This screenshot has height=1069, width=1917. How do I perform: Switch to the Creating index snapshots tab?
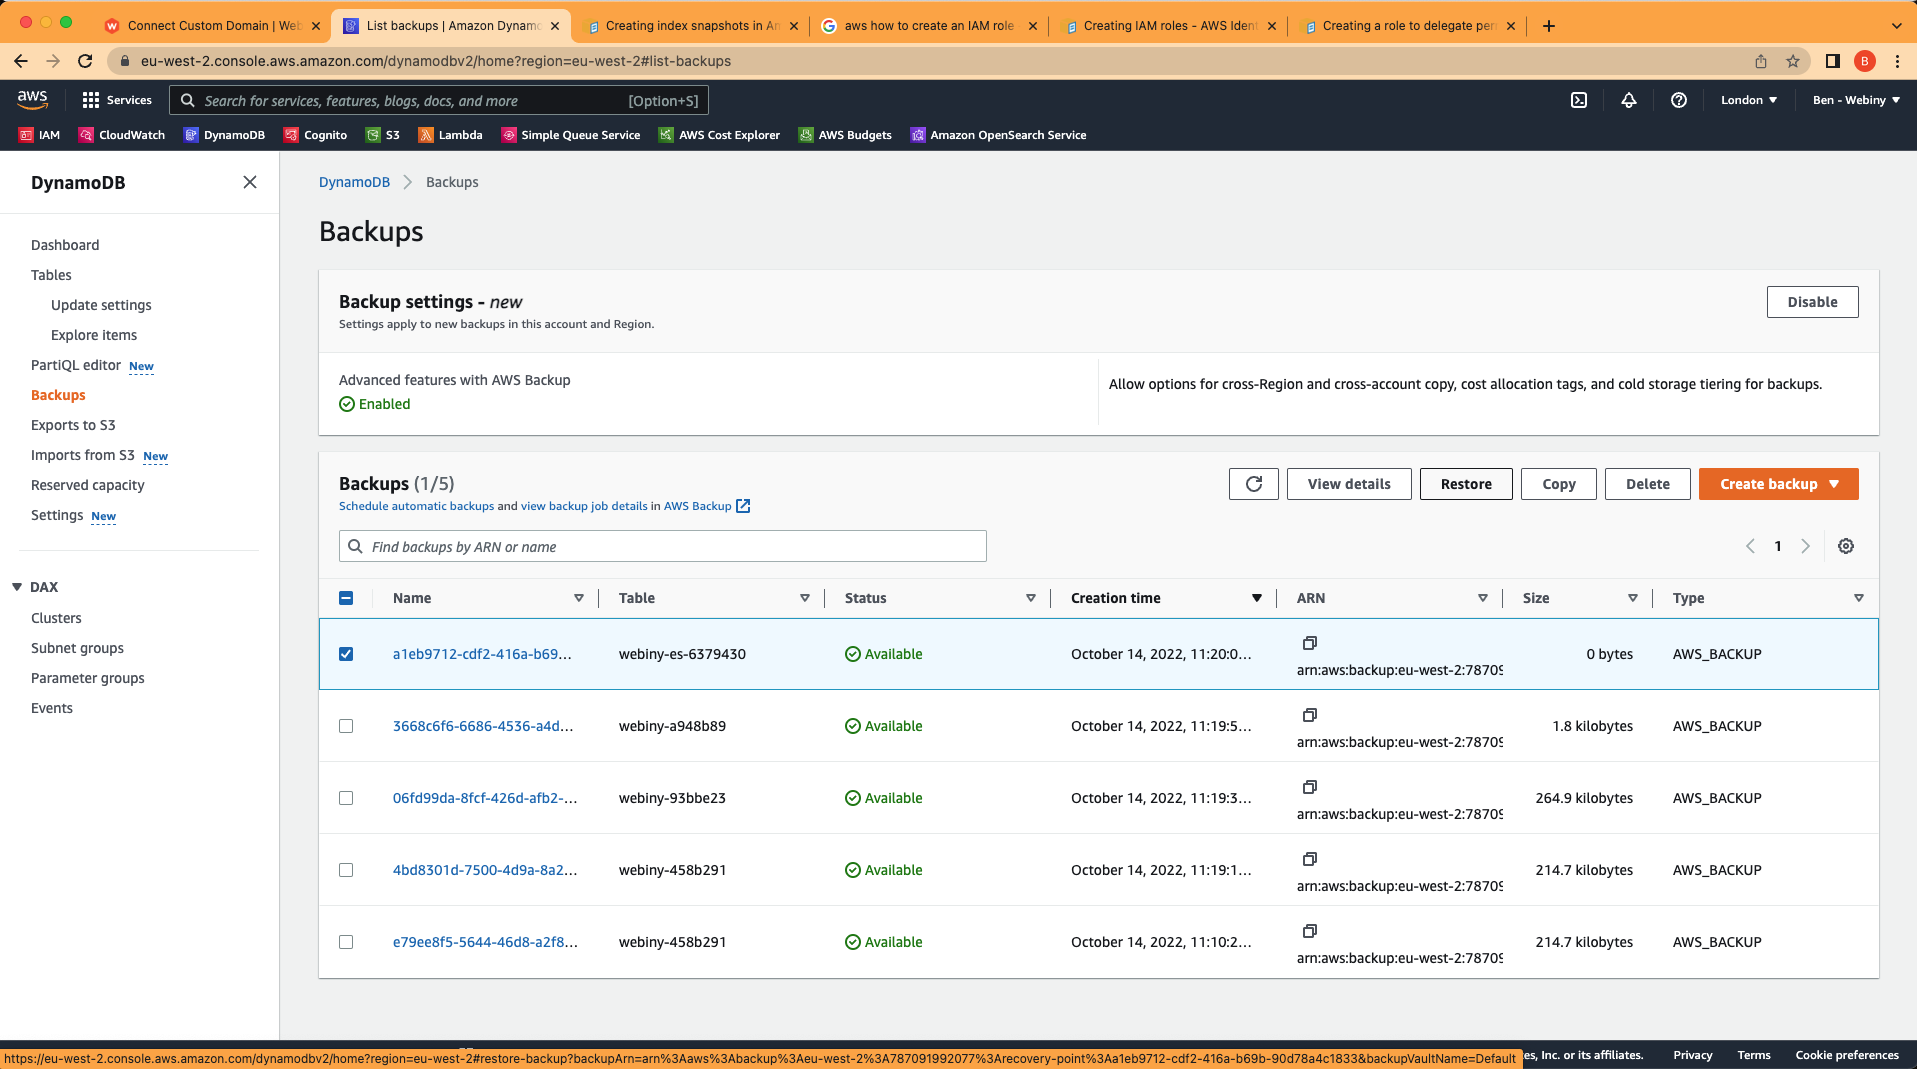click(x=690, y=25)
